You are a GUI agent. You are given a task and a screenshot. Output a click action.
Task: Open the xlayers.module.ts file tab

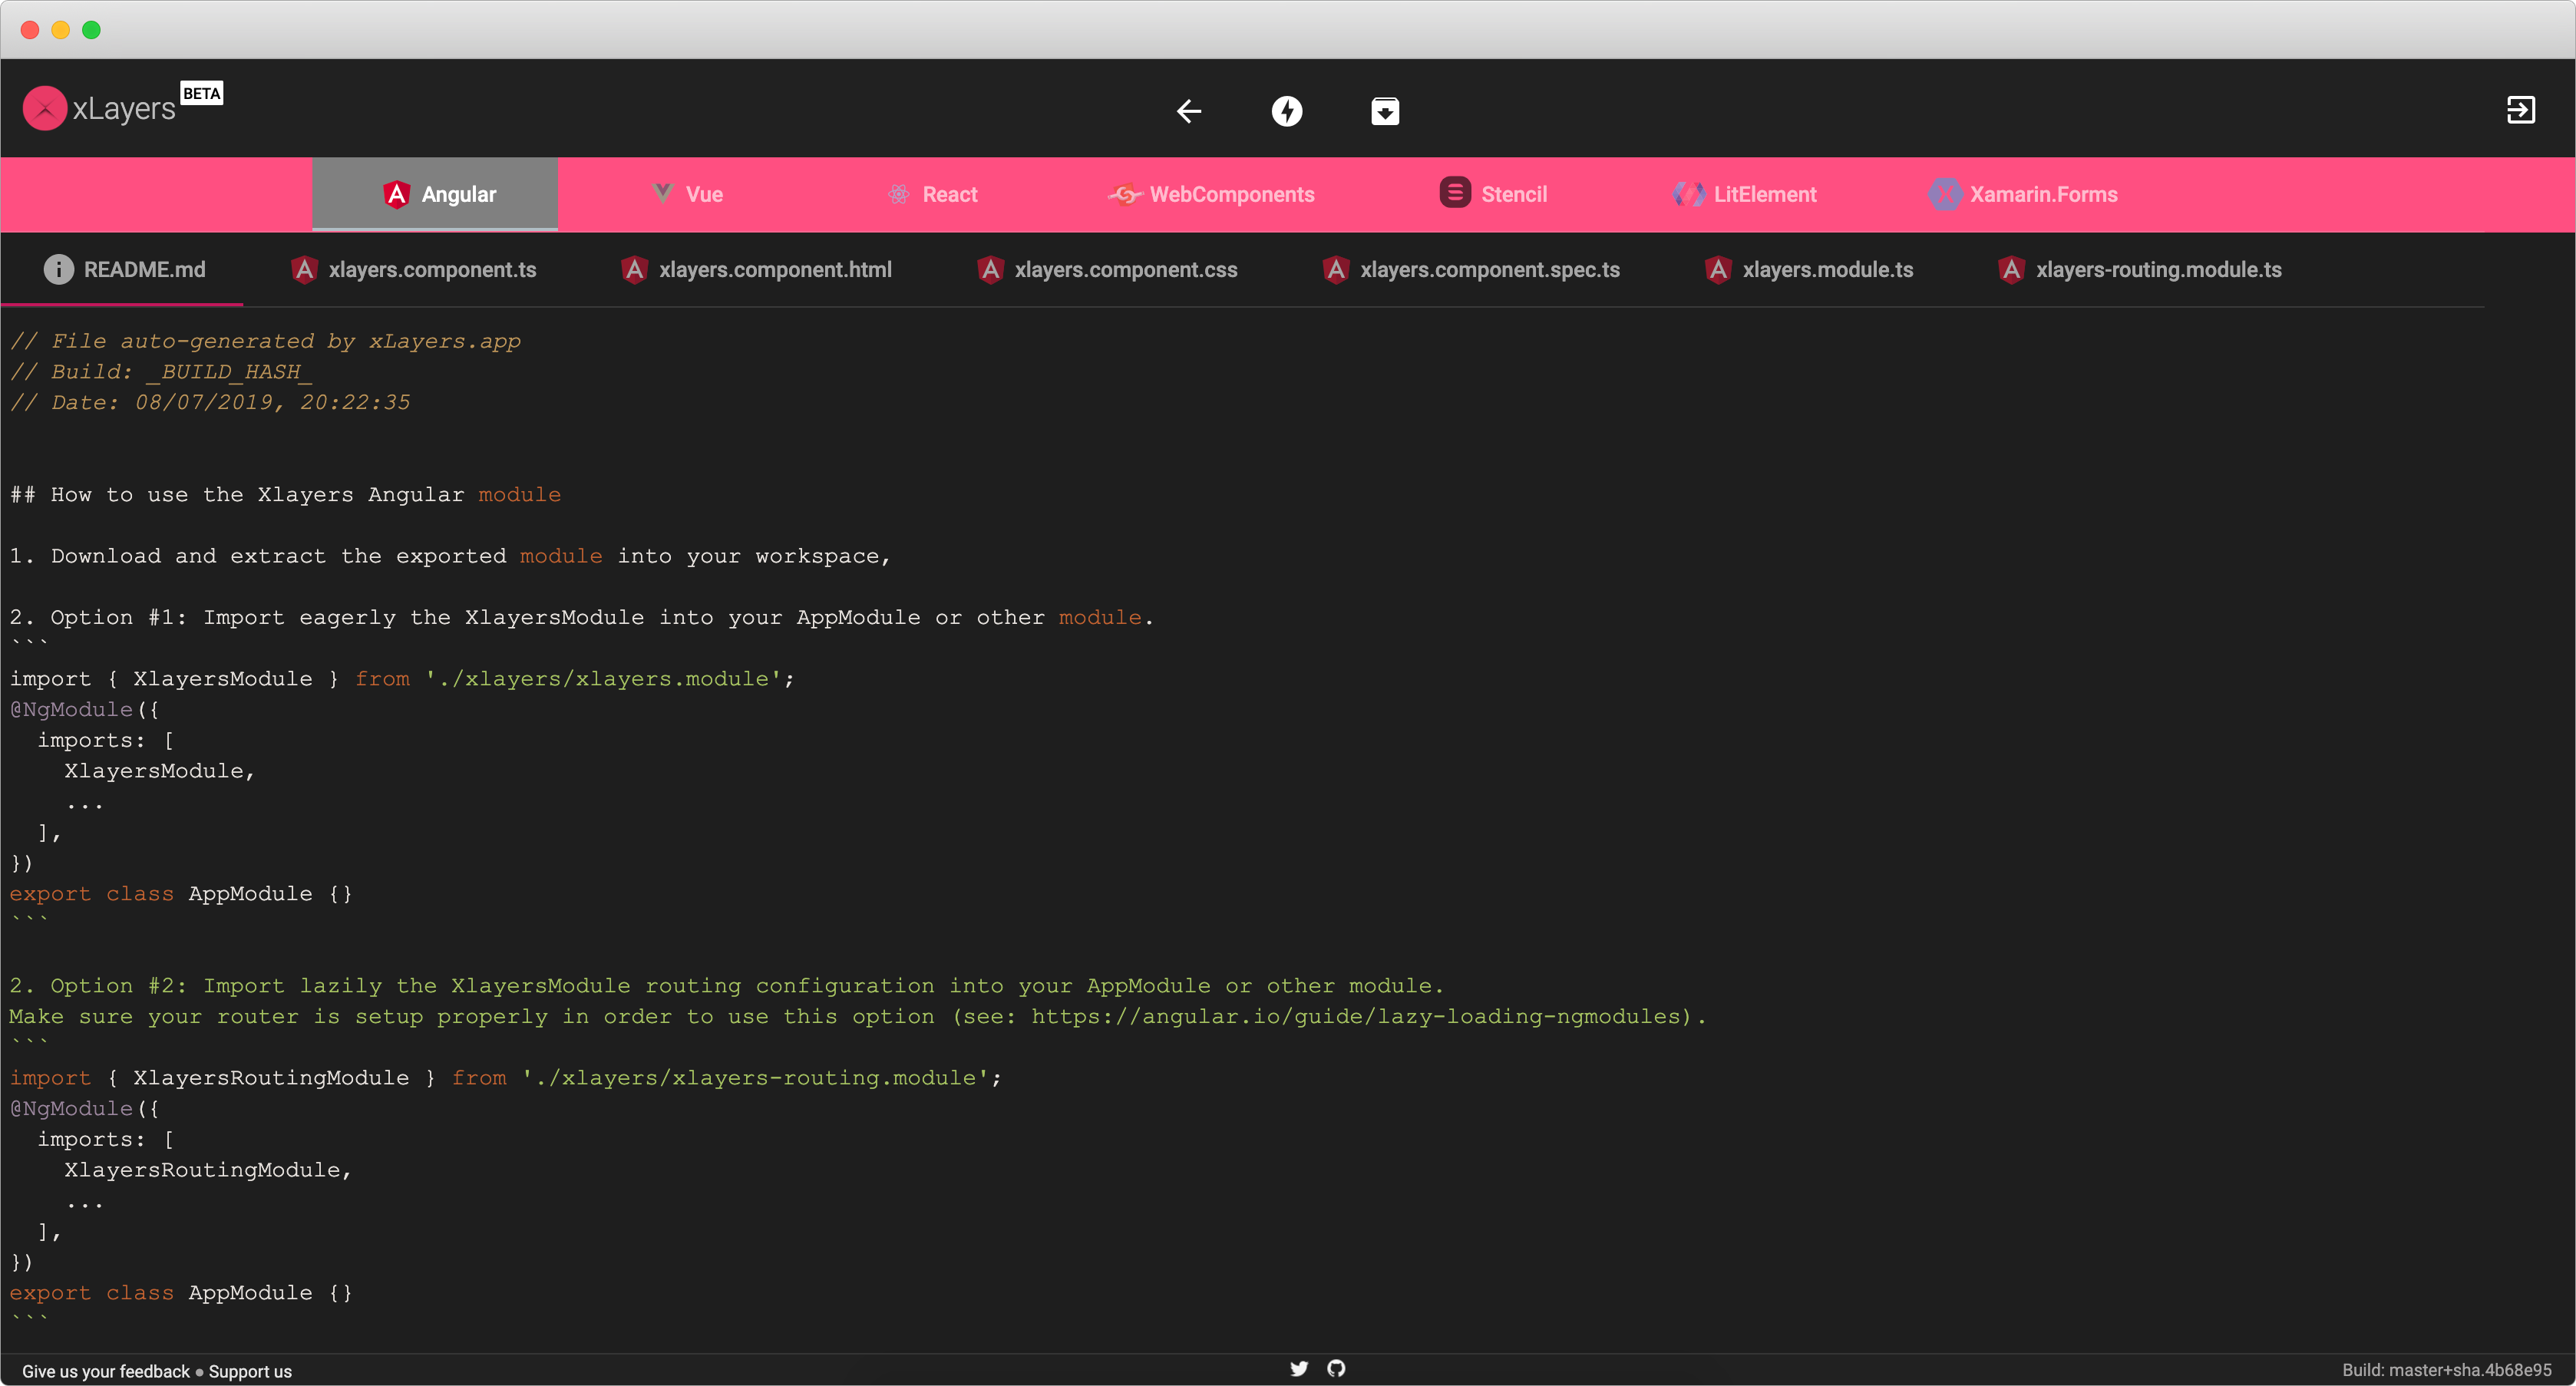pos(1809,269)
